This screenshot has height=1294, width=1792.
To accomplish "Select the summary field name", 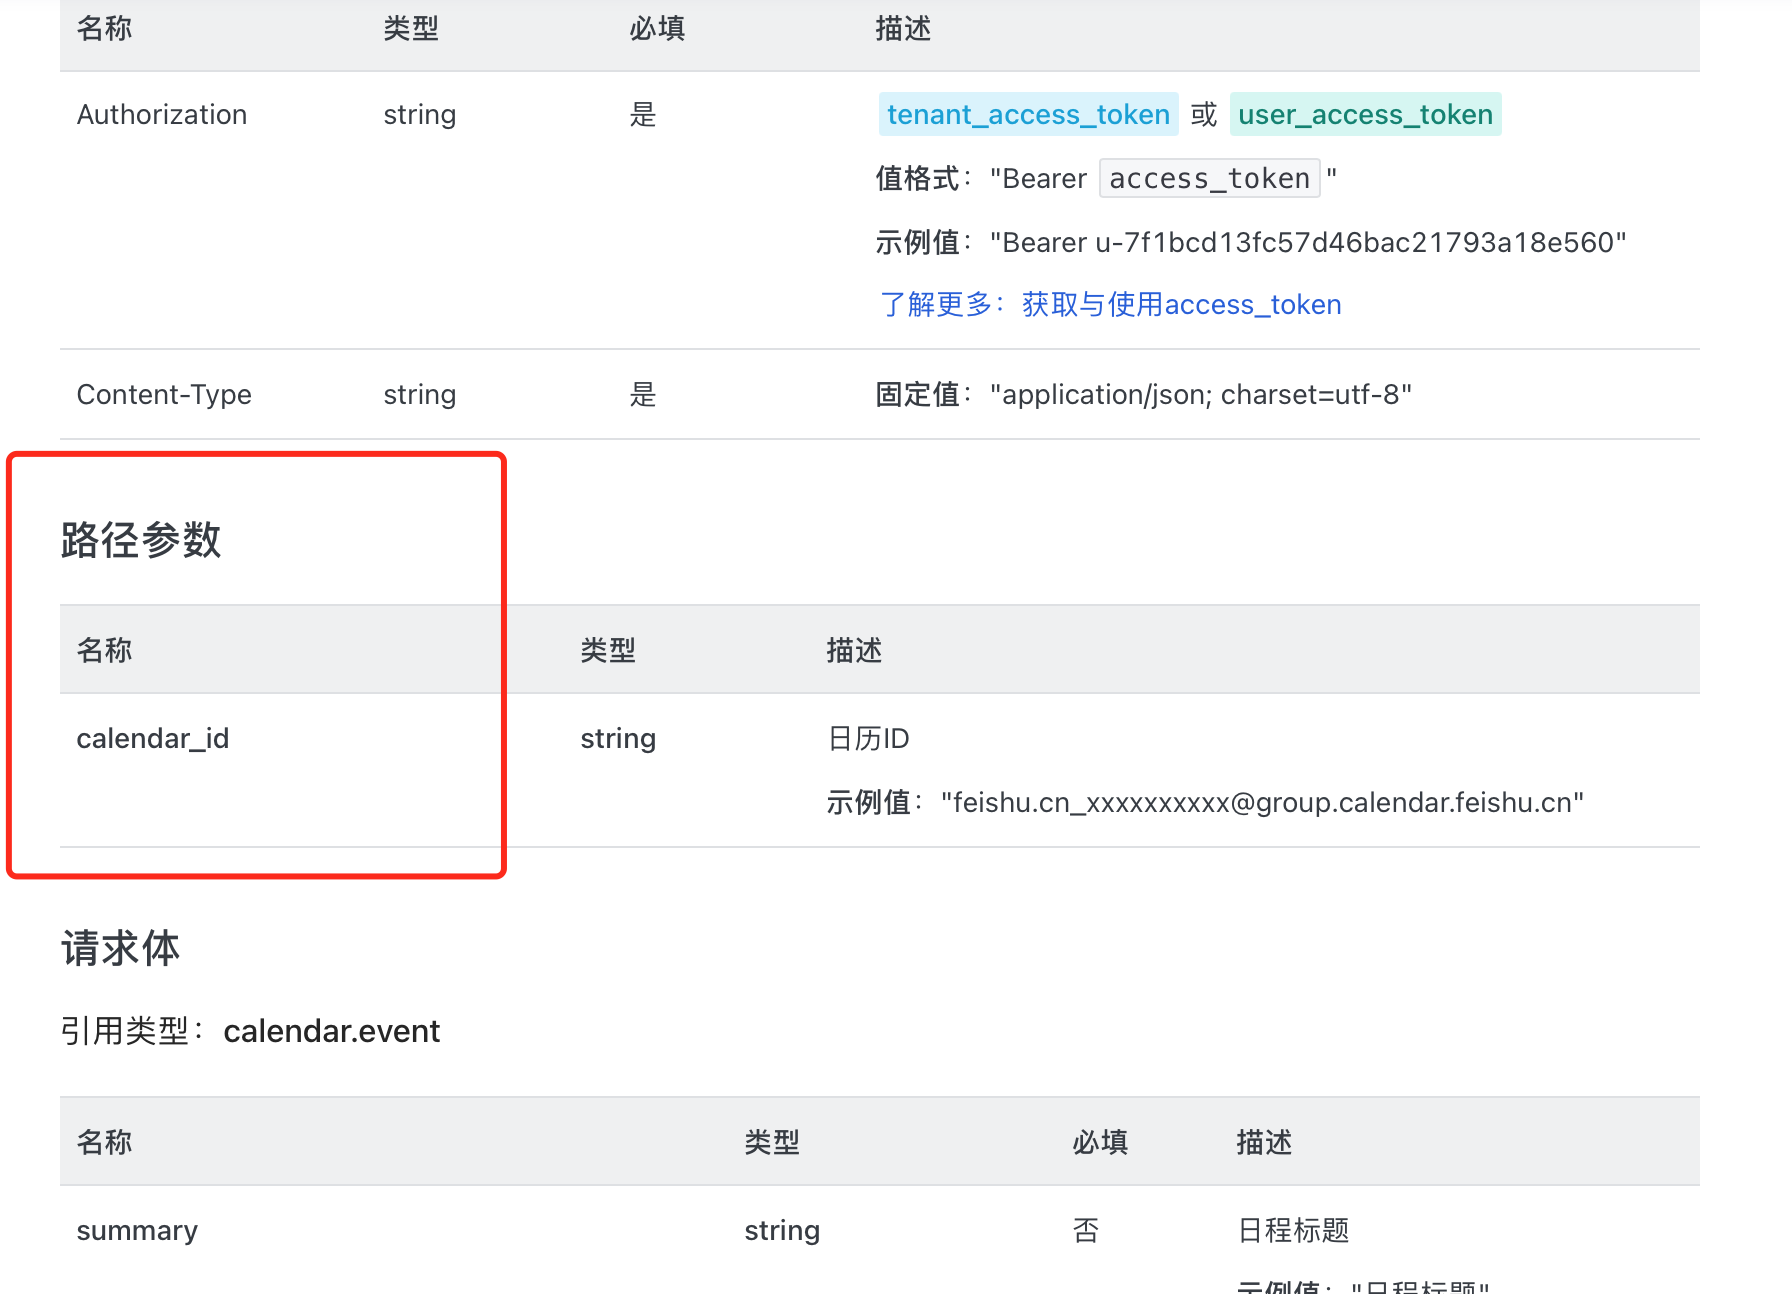I will (137, 1231).
